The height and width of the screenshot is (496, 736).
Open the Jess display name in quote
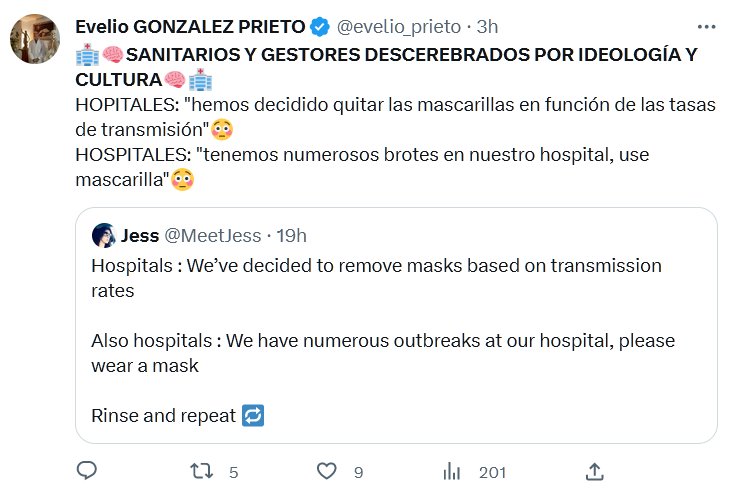click(x=139, y=236)
